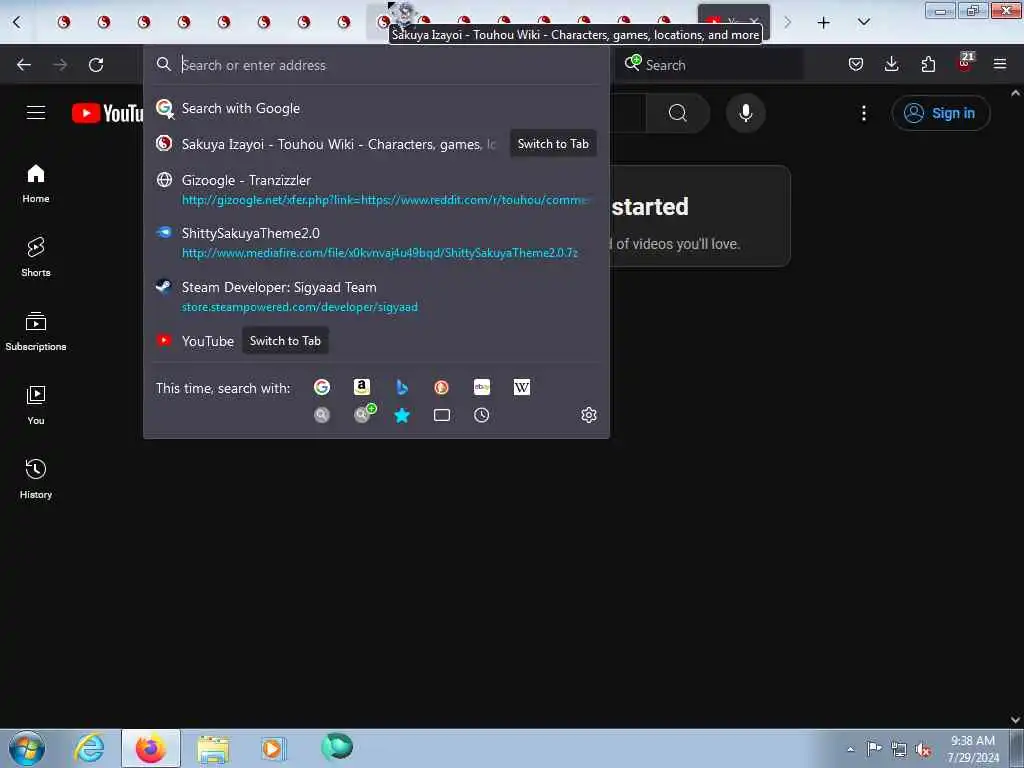1024x768 pixels.
Task: Select the Search with Google suggestion
Action: pos(376,108)
